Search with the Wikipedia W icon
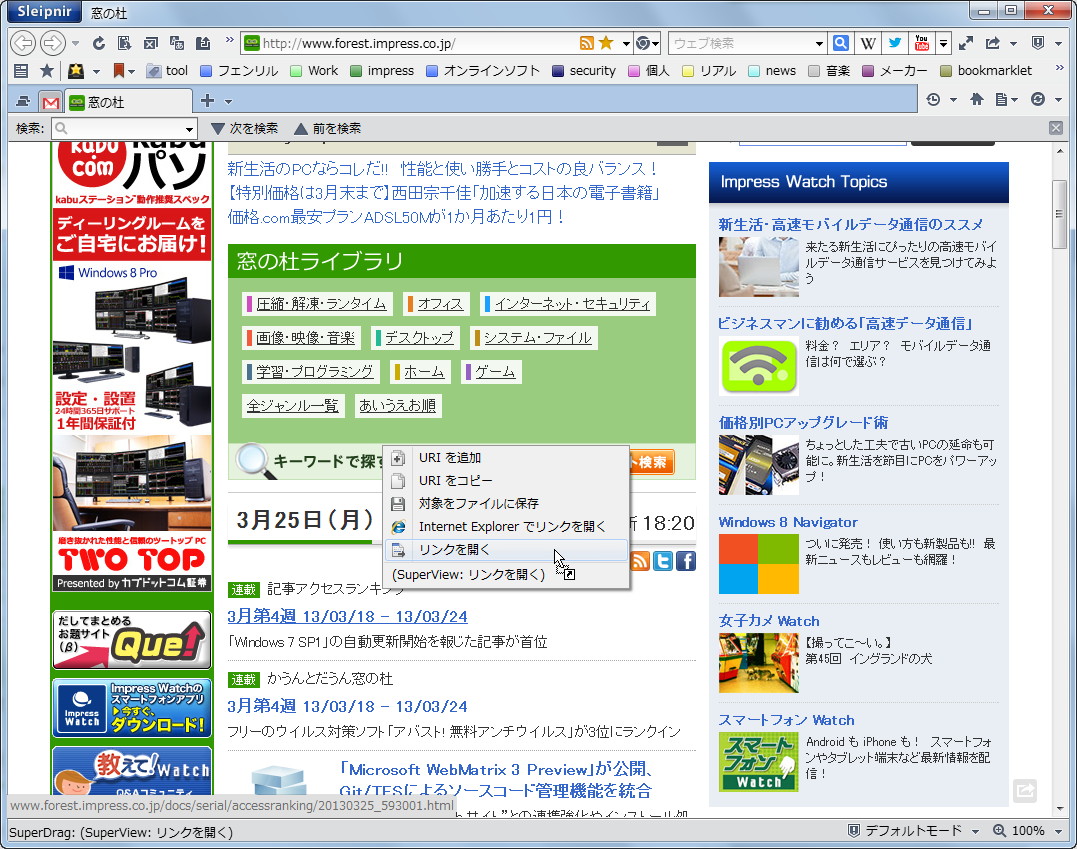Image resolution: width=1077 pixels, height=849 pixels. coord(868,43)
